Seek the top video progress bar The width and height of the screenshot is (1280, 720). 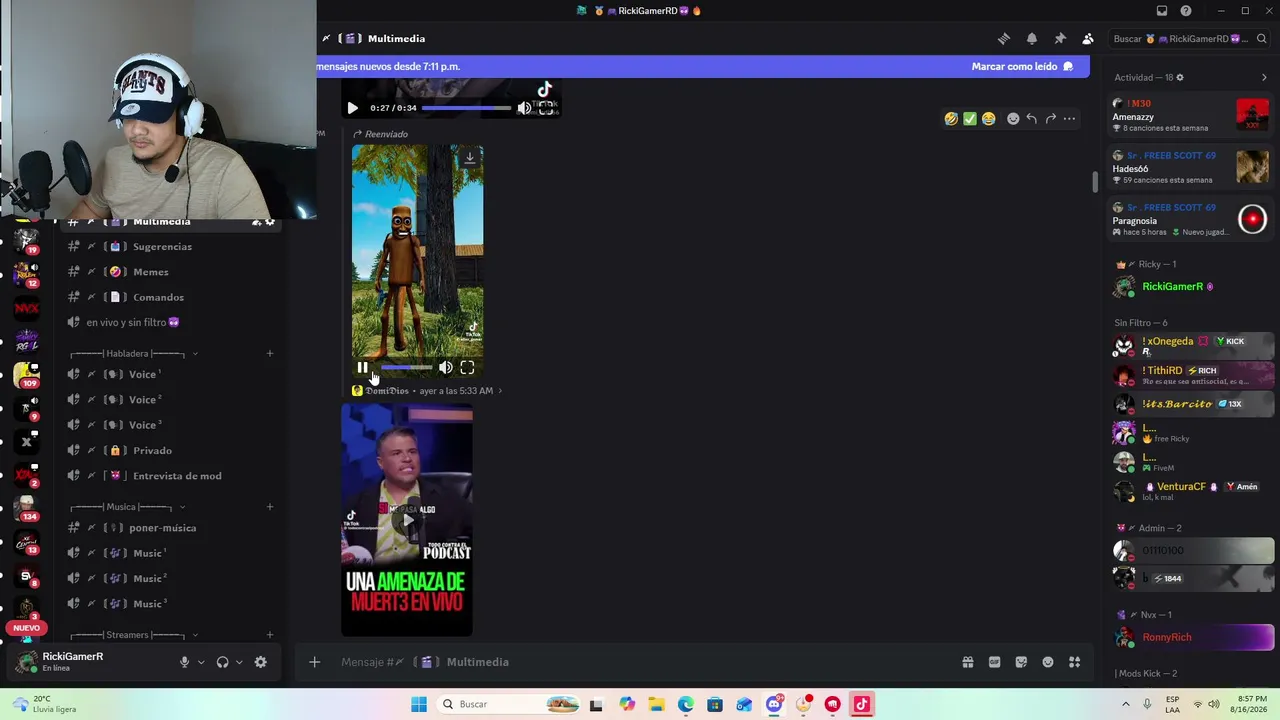click(x=466, y=108)
